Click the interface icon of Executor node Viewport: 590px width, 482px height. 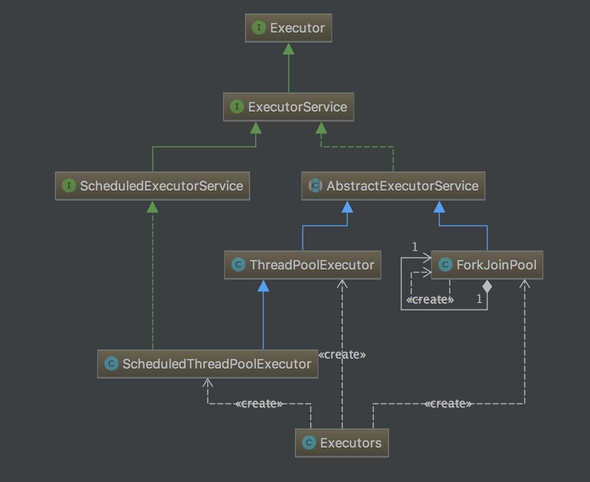coord(259,28)
